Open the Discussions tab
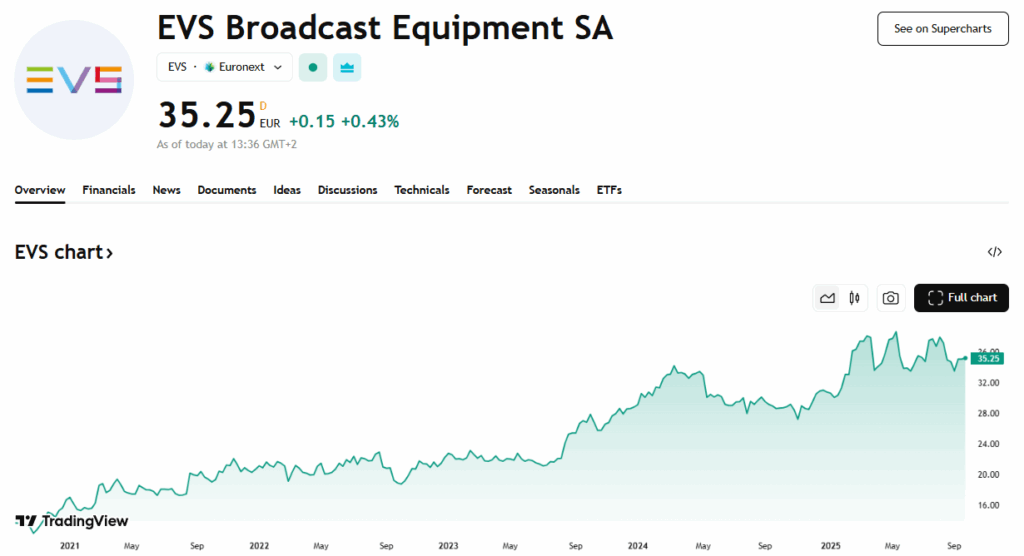The width and height of the screenshot is (1024, 556). click(x=347, y=190)
